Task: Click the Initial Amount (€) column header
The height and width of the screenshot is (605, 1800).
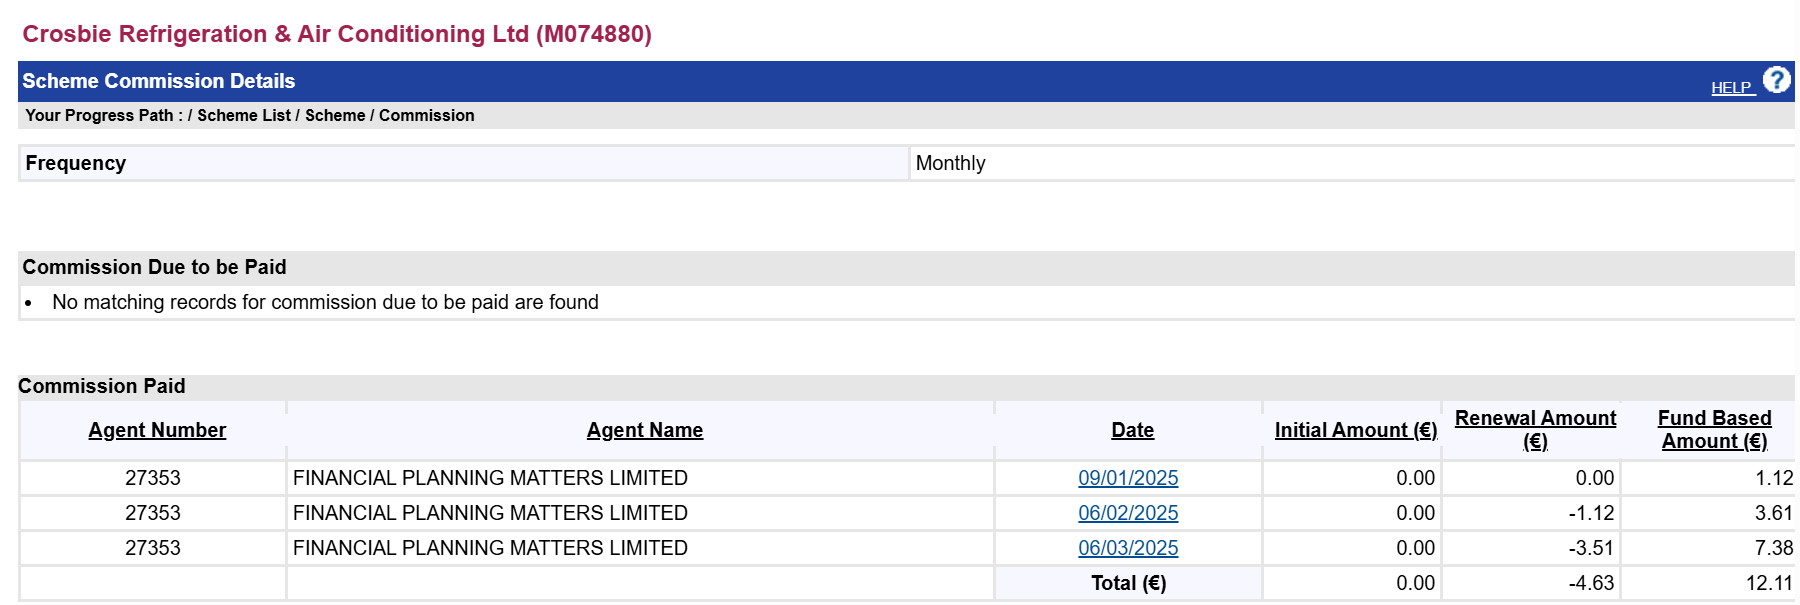Action: tap(1355, 430)
